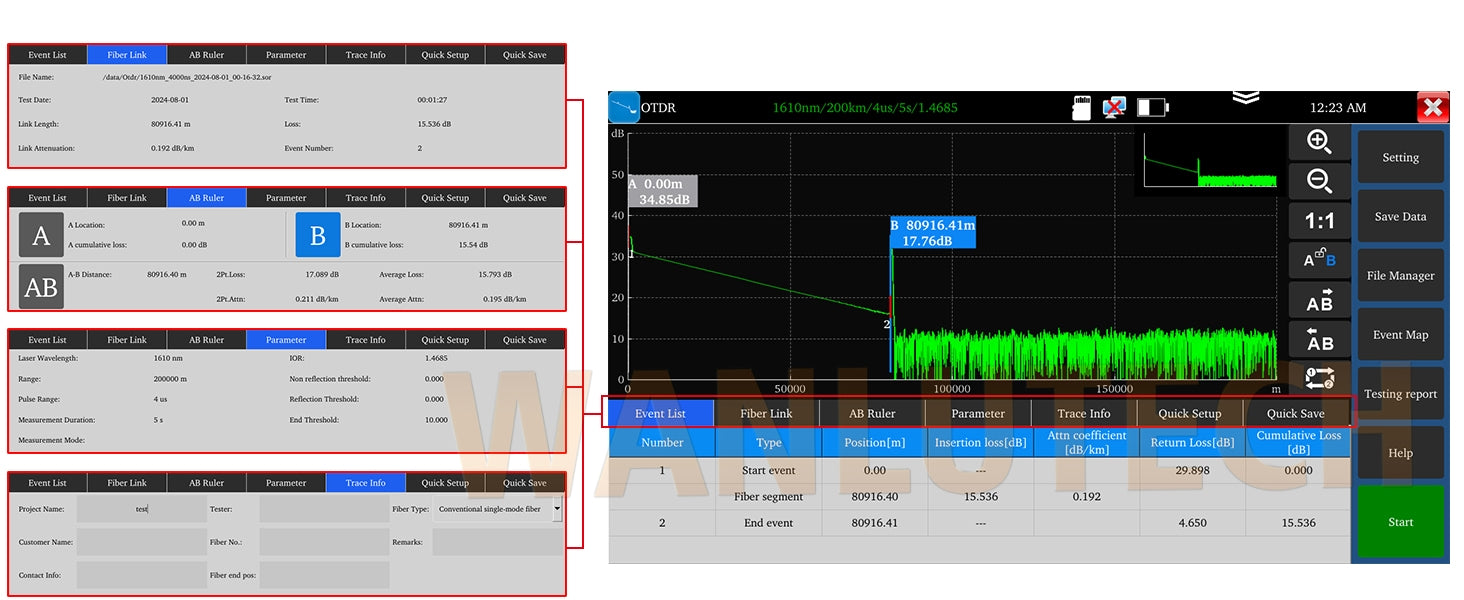Screen dimensions: 1464x600
Task: Click the blue B cursor icon in AB Ruler panel
Action: pos(318,235)
